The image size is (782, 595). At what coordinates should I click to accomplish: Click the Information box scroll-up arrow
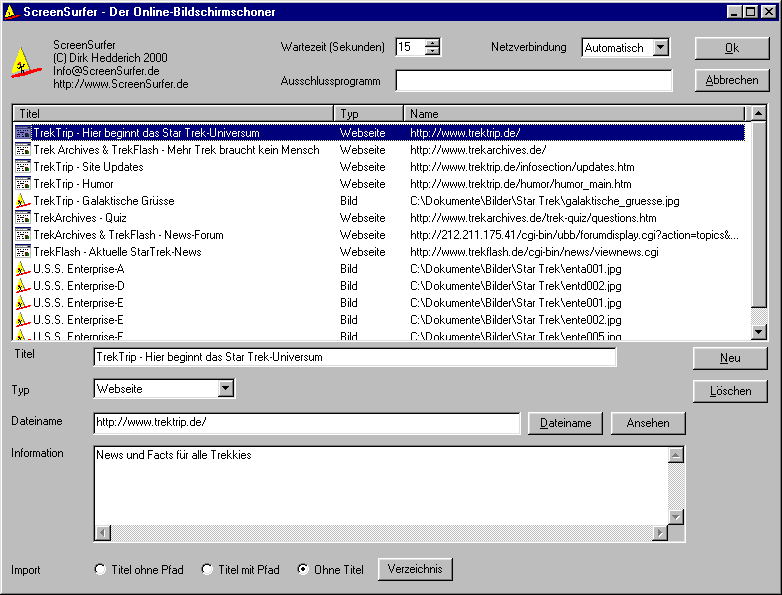tap(676, 455)
